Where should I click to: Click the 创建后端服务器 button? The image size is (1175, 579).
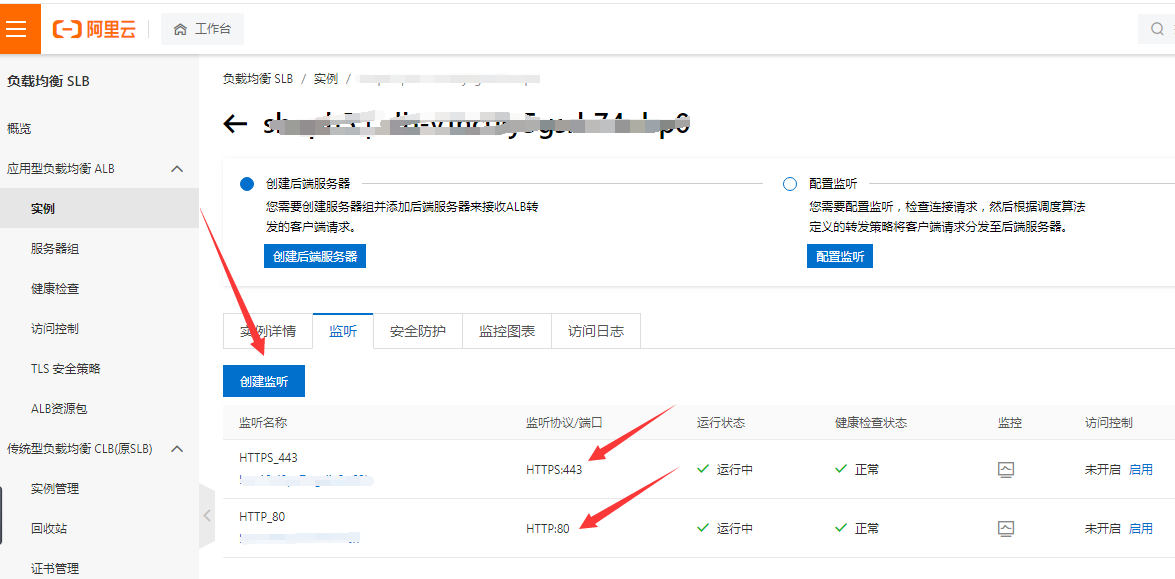click(315, 256)
